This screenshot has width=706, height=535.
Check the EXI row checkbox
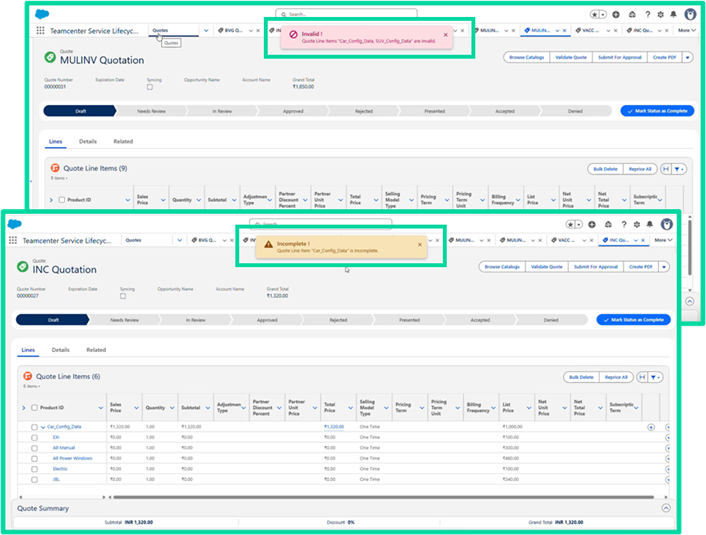tap(34, 438)
